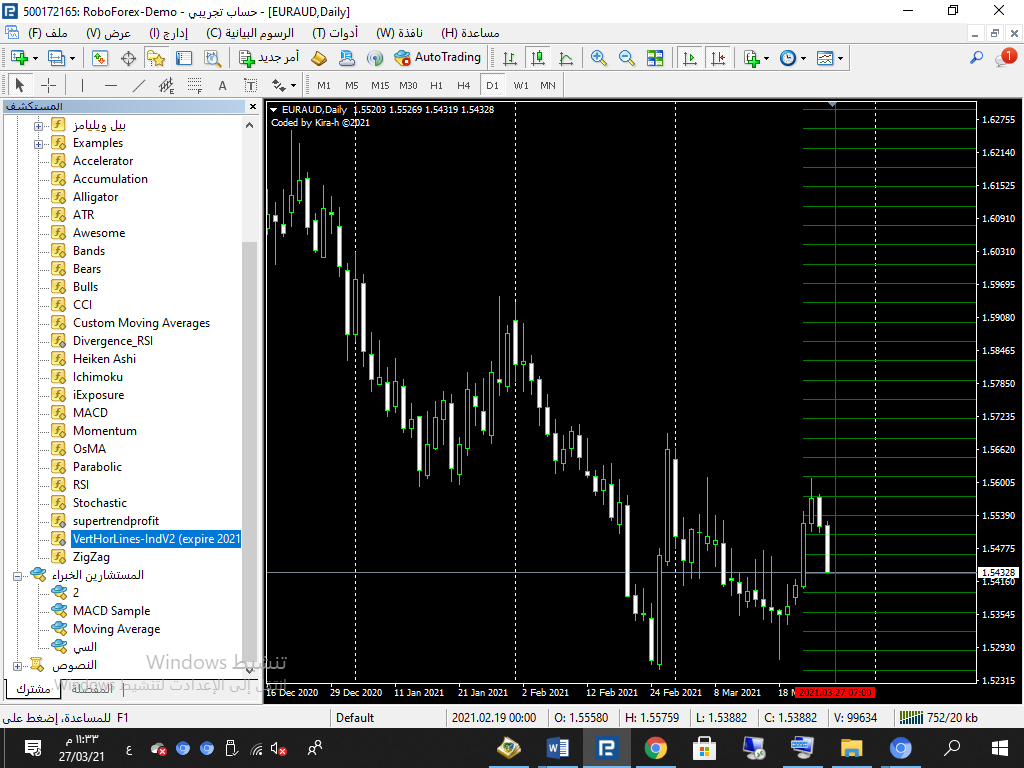Switch chart to line chart type

(566, 58)
